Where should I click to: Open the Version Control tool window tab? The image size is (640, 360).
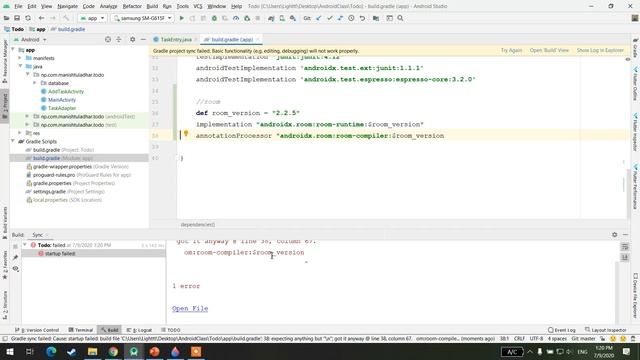coord(37,330)
